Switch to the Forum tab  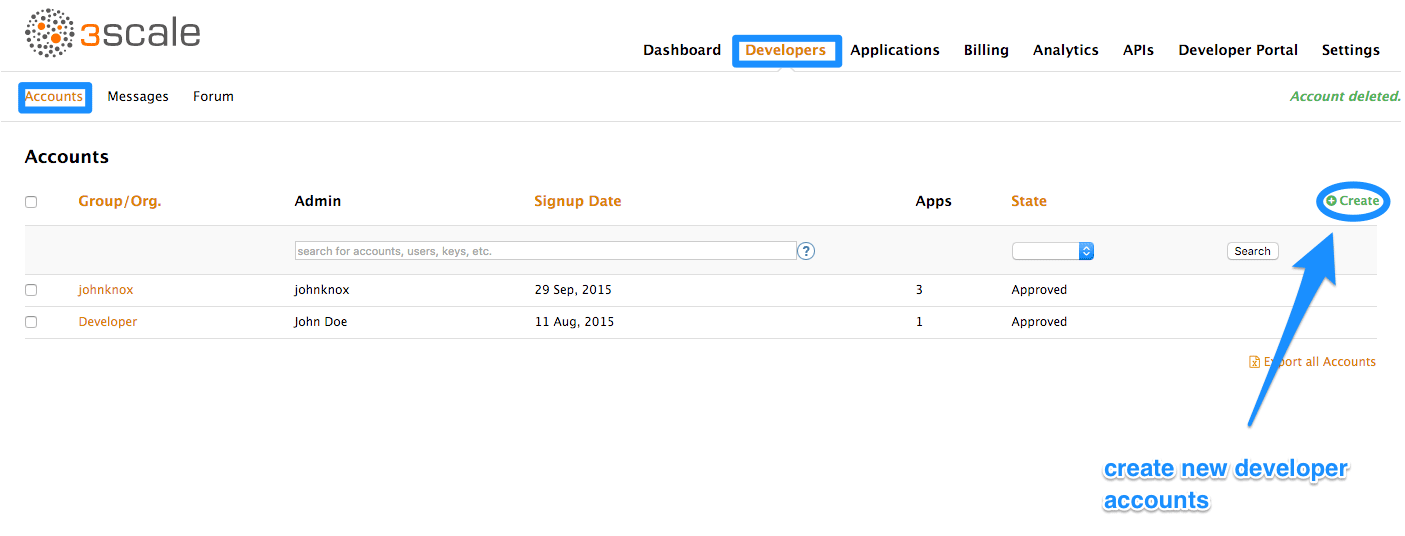coord(213,97)
